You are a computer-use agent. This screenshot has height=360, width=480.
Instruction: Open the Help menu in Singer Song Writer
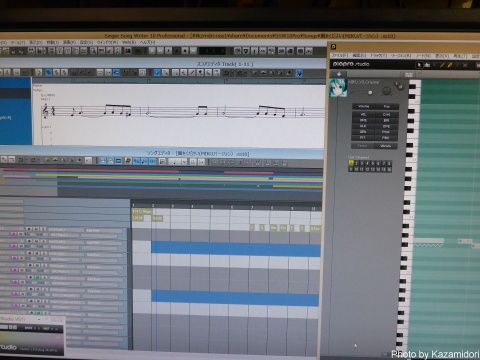coord(147,43)
